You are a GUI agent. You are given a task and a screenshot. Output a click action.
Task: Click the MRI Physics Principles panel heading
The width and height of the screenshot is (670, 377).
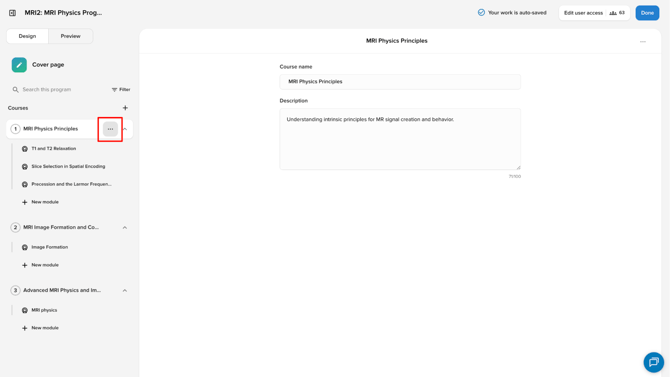pos(397,41)
